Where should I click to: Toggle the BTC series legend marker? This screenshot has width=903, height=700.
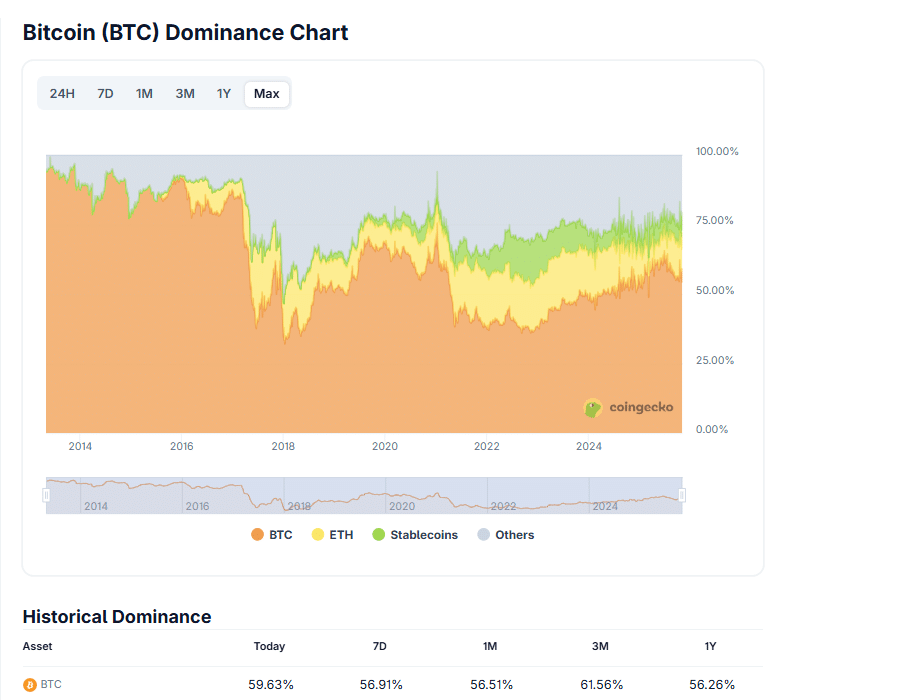257,535
